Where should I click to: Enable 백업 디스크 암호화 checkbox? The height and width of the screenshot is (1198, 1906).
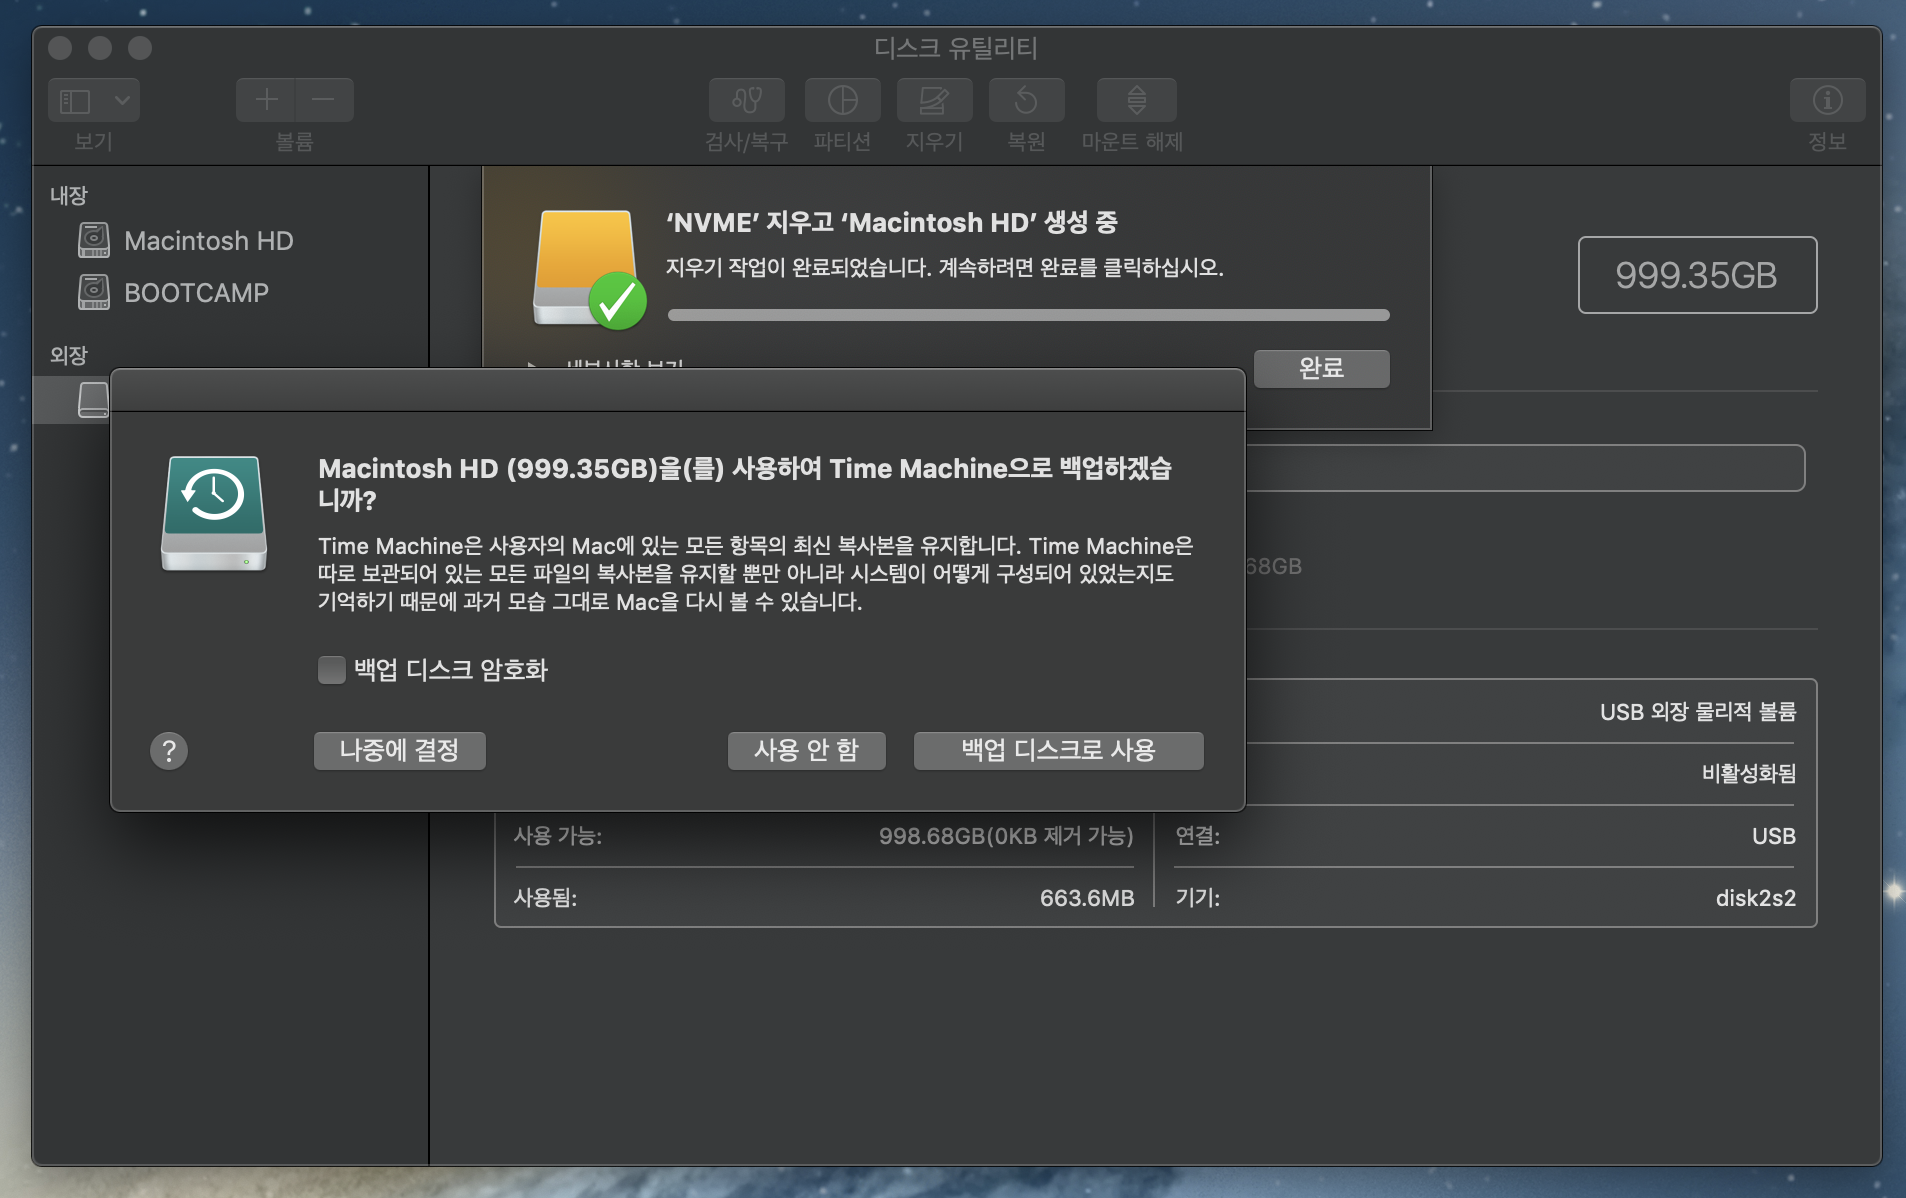[332, 670]
